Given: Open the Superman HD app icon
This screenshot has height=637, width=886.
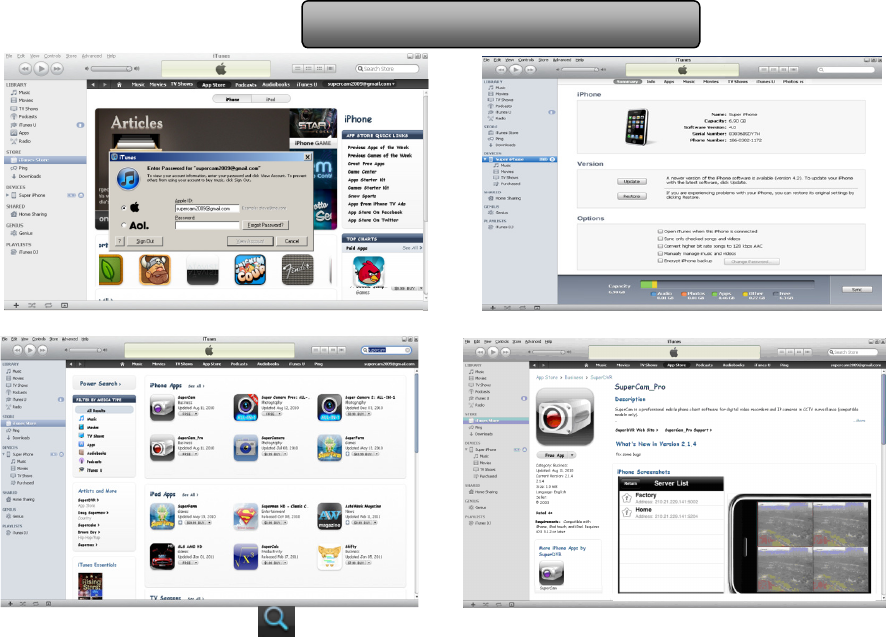Looking at the screenshot, I should click(246, 517).
